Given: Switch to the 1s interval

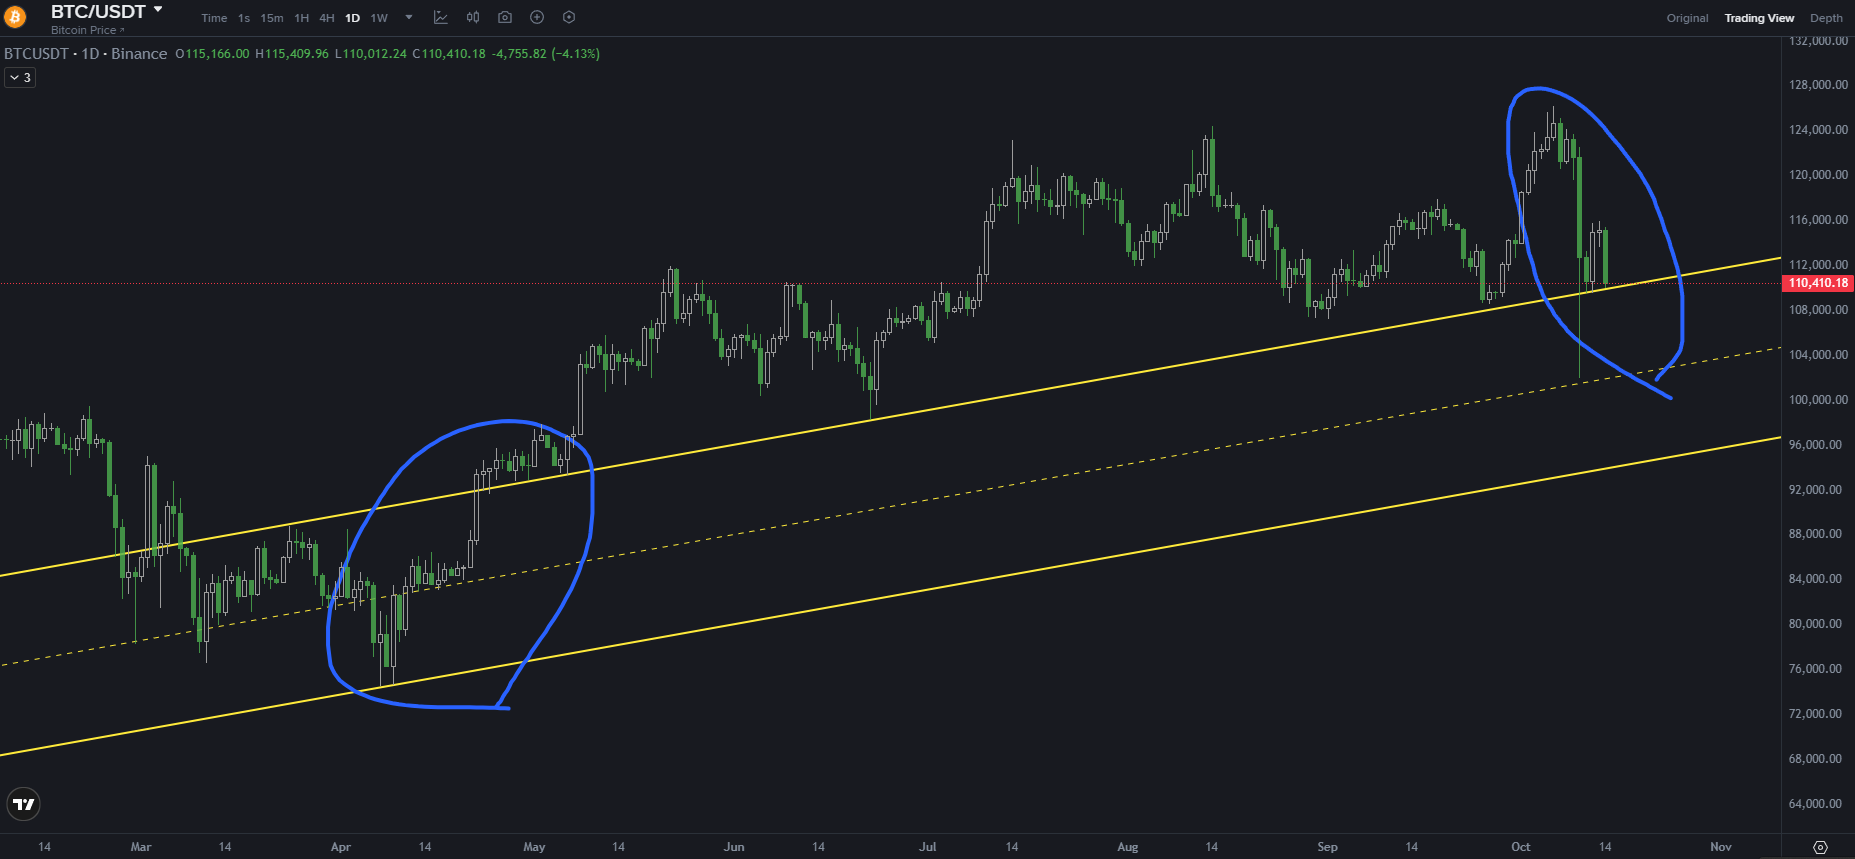Looking at the screenshot, I should (244, 18).
